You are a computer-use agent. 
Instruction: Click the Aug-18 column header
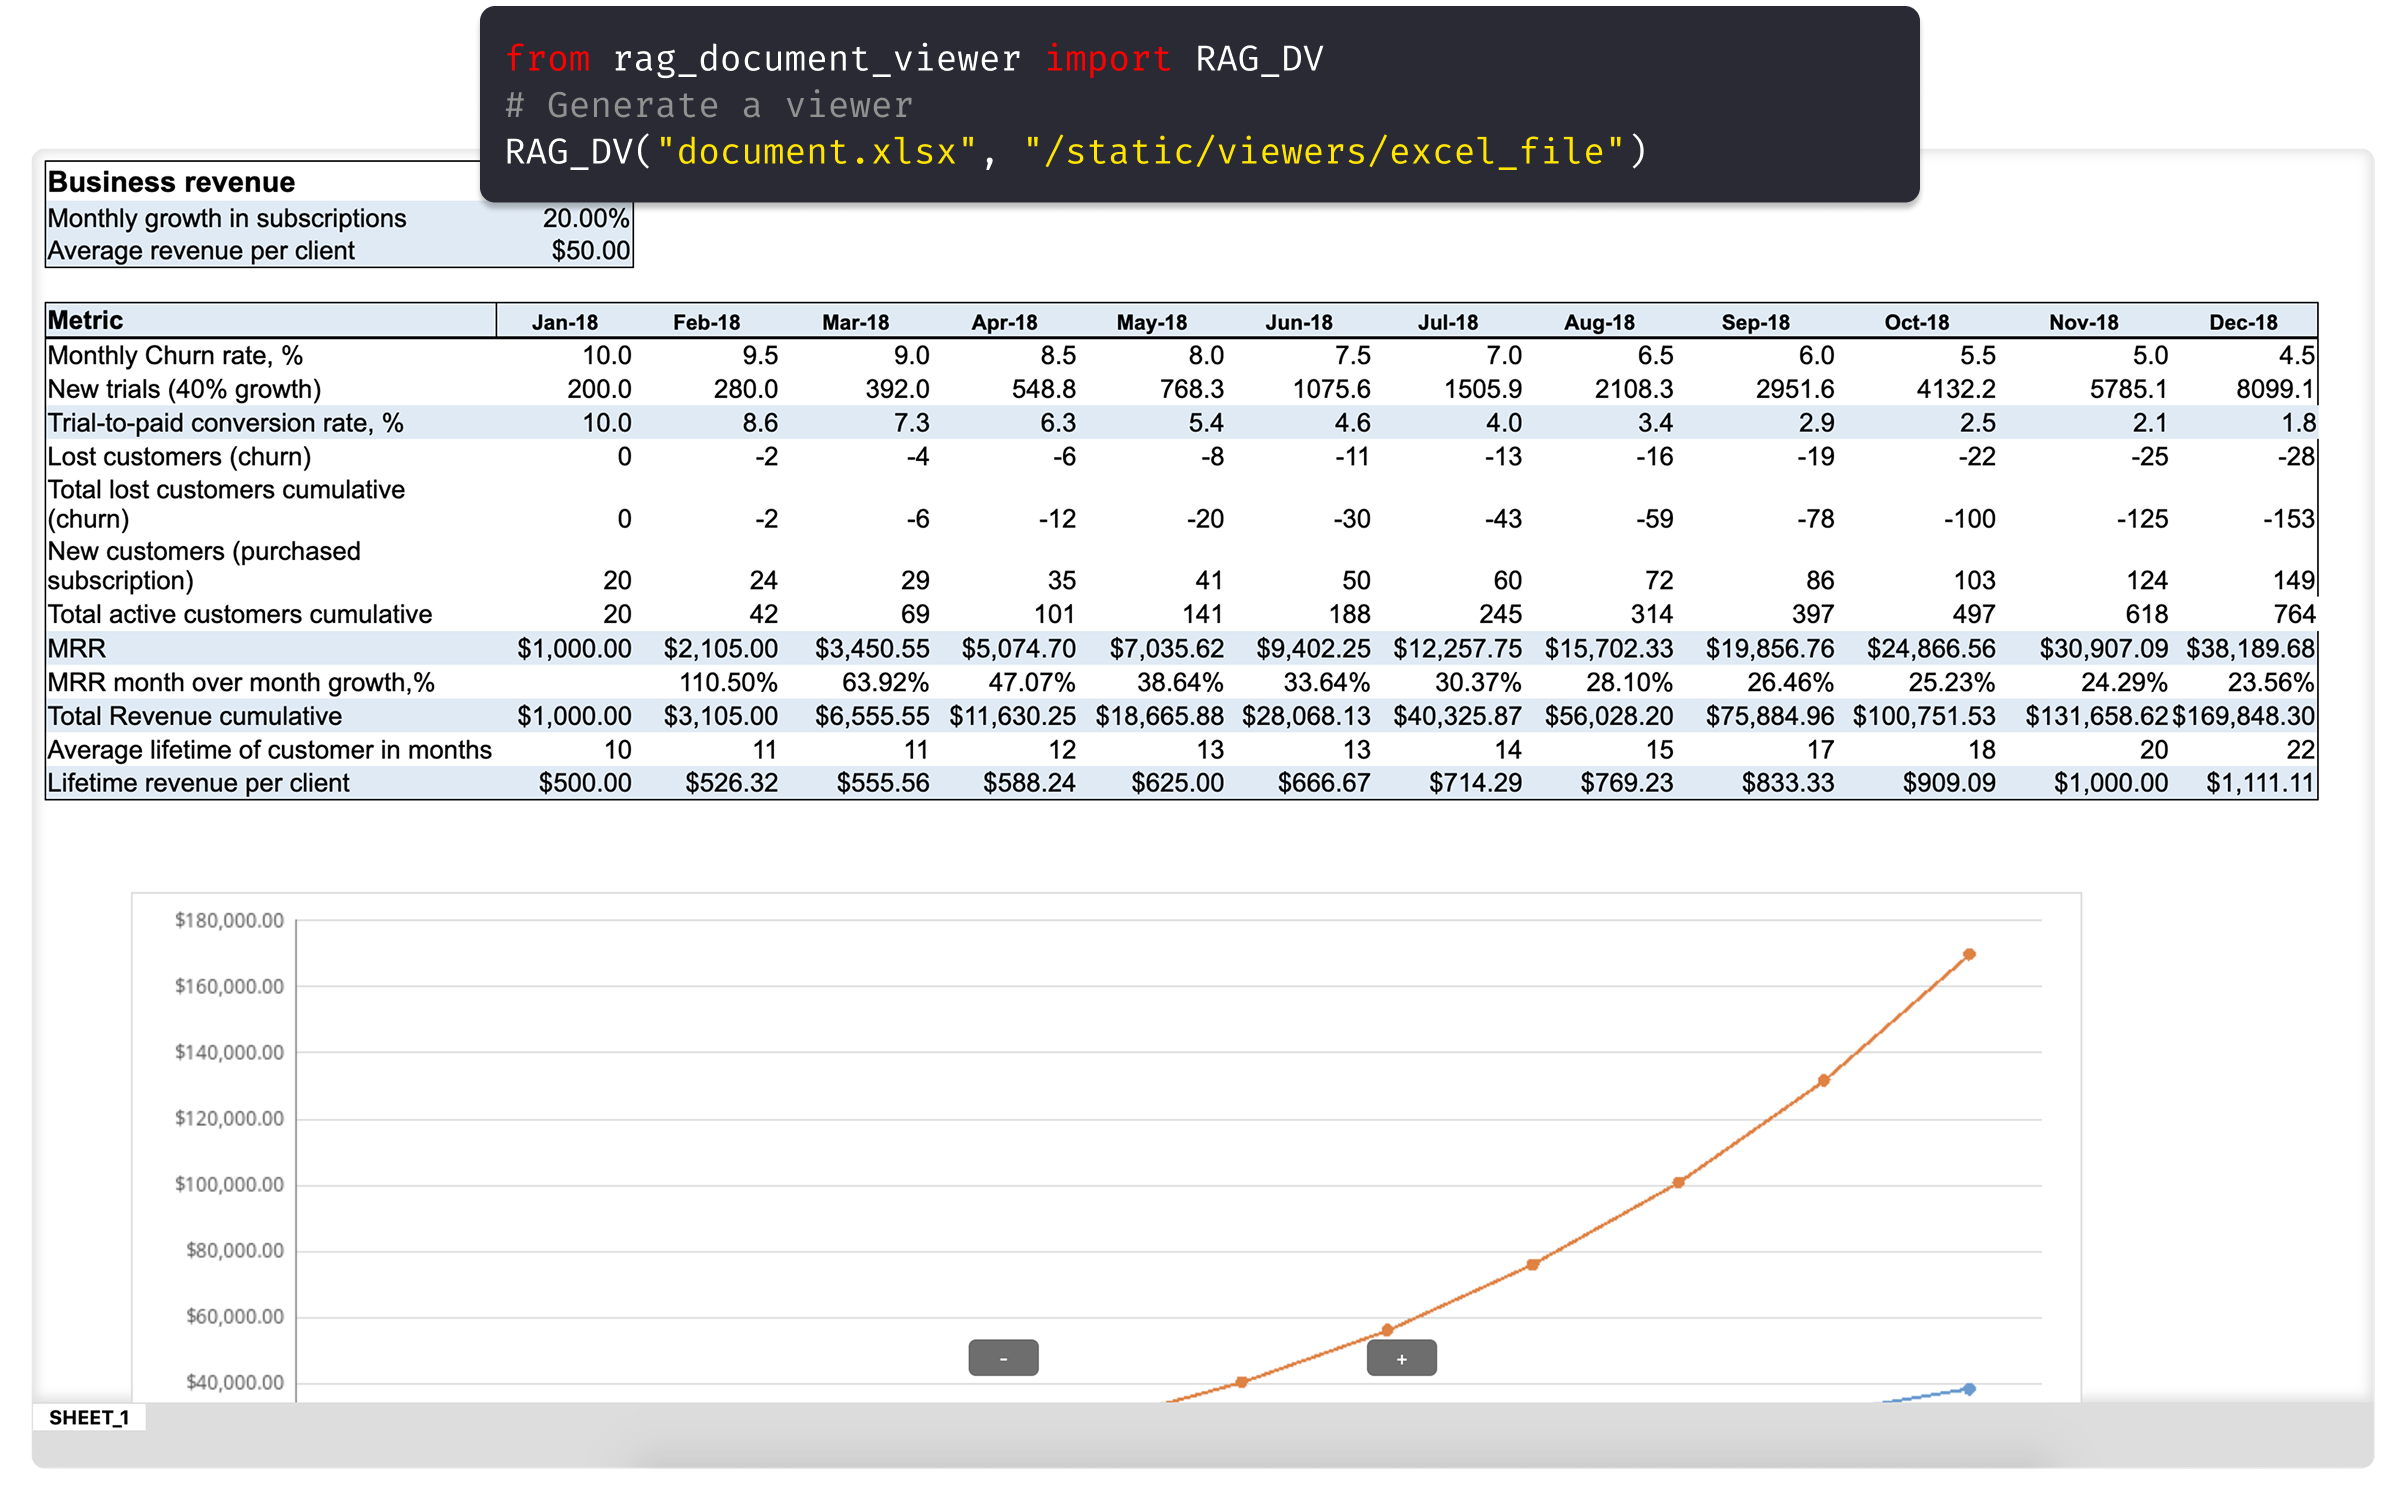(x=1599, y=322)
